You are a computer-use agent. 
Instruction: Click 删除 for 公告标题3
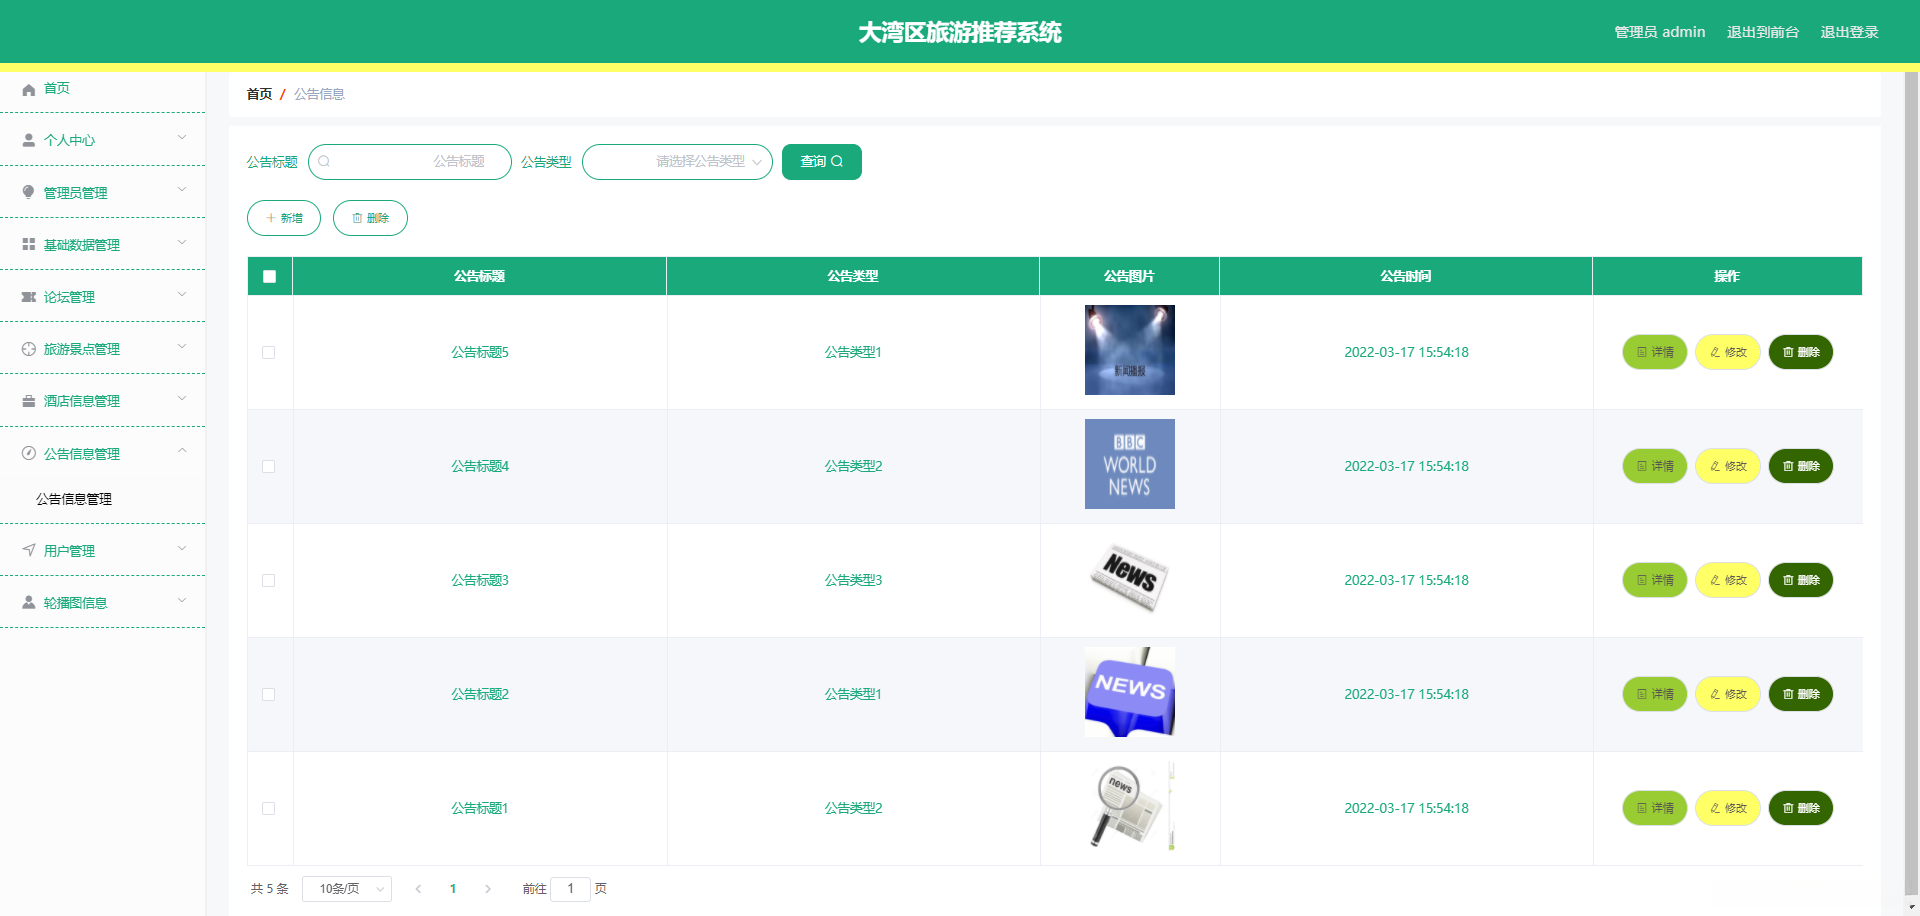(x=1801, y=580)
